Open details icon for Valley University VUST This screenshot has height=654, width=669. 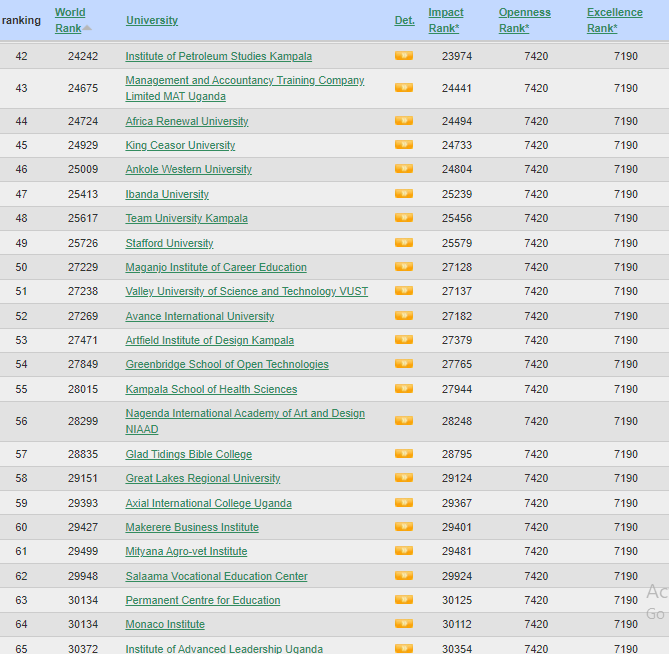[404, 291]
